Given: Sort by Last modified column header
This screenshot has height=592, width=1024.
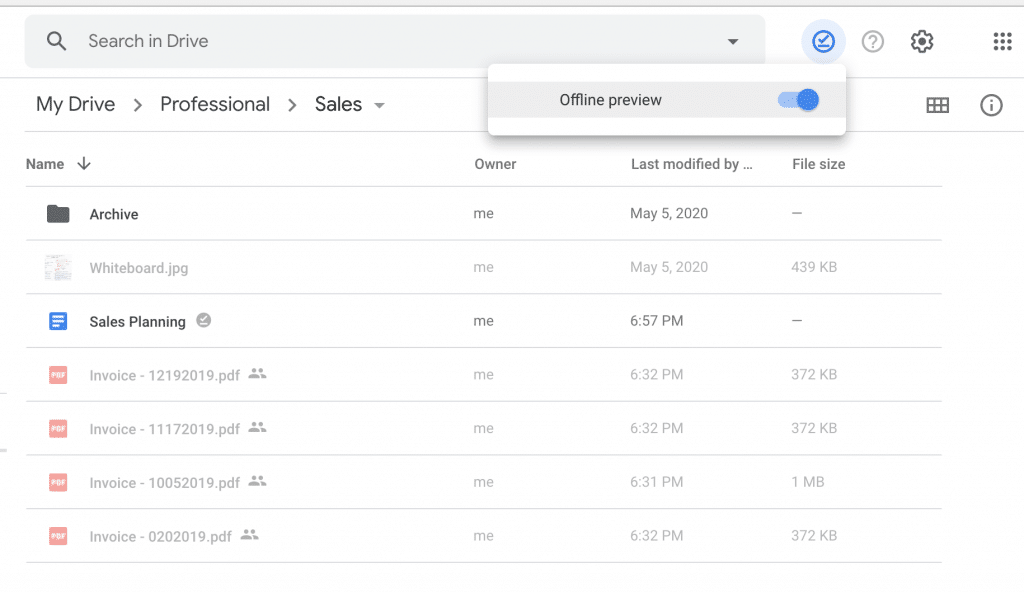Looking at the screenshot, I should point(691,164).
